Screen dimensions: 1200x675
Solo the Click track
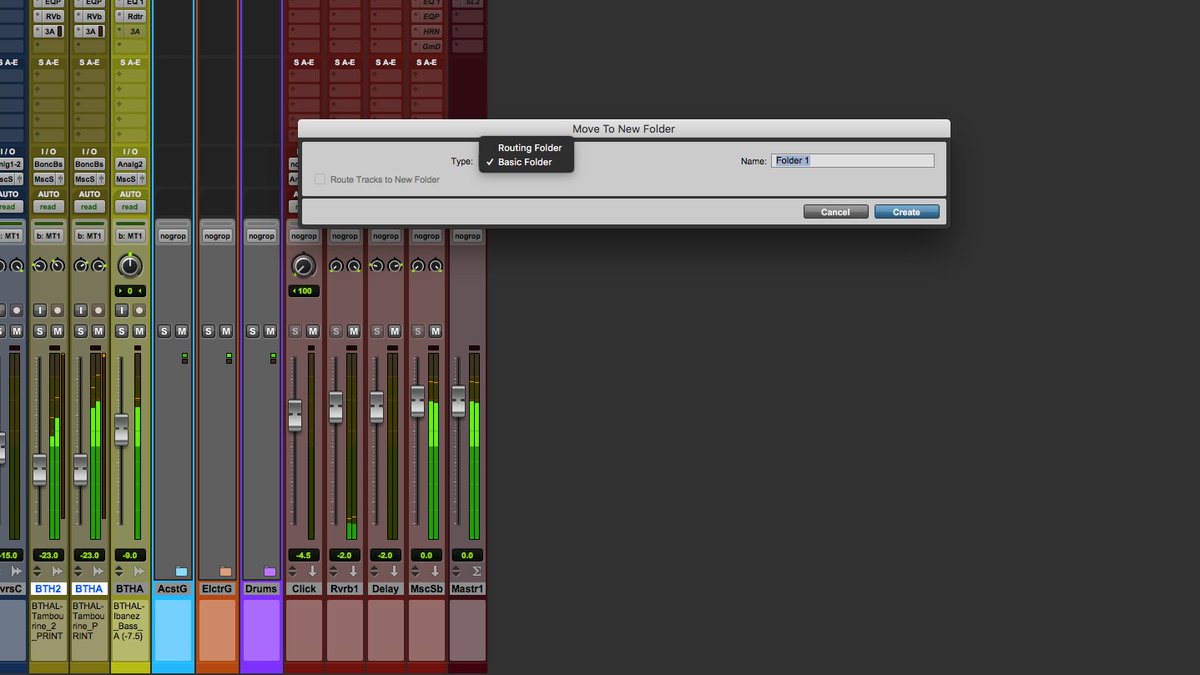tap(296, 329)
